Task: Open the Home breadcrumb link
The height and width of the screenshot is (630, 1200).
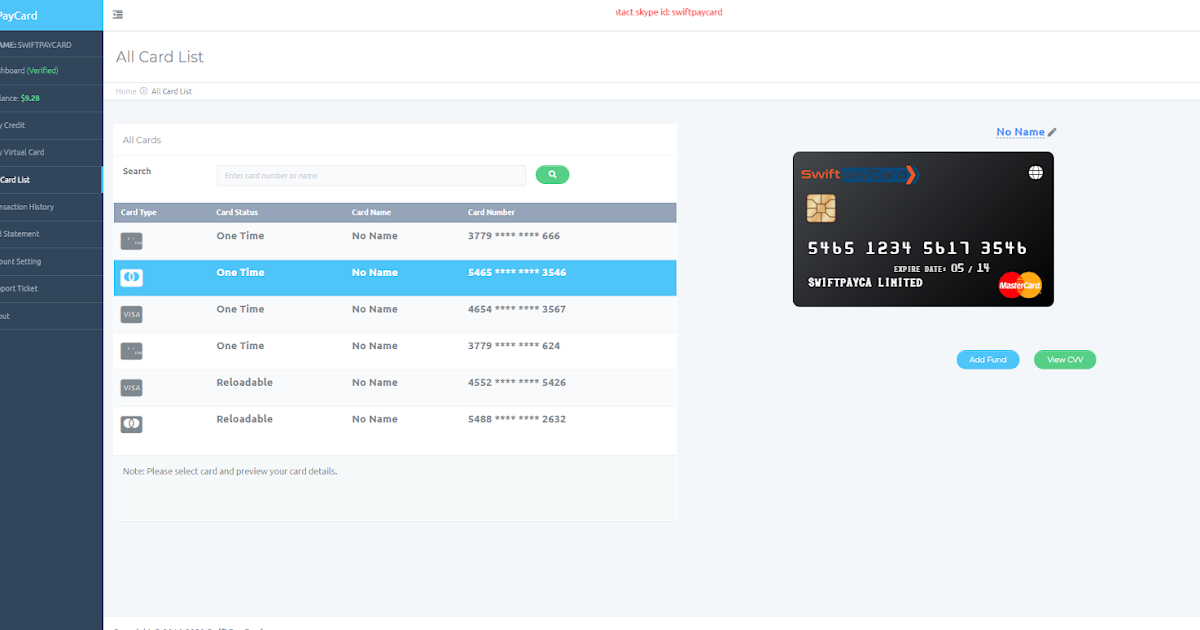Action: click(x=125, y=91)
